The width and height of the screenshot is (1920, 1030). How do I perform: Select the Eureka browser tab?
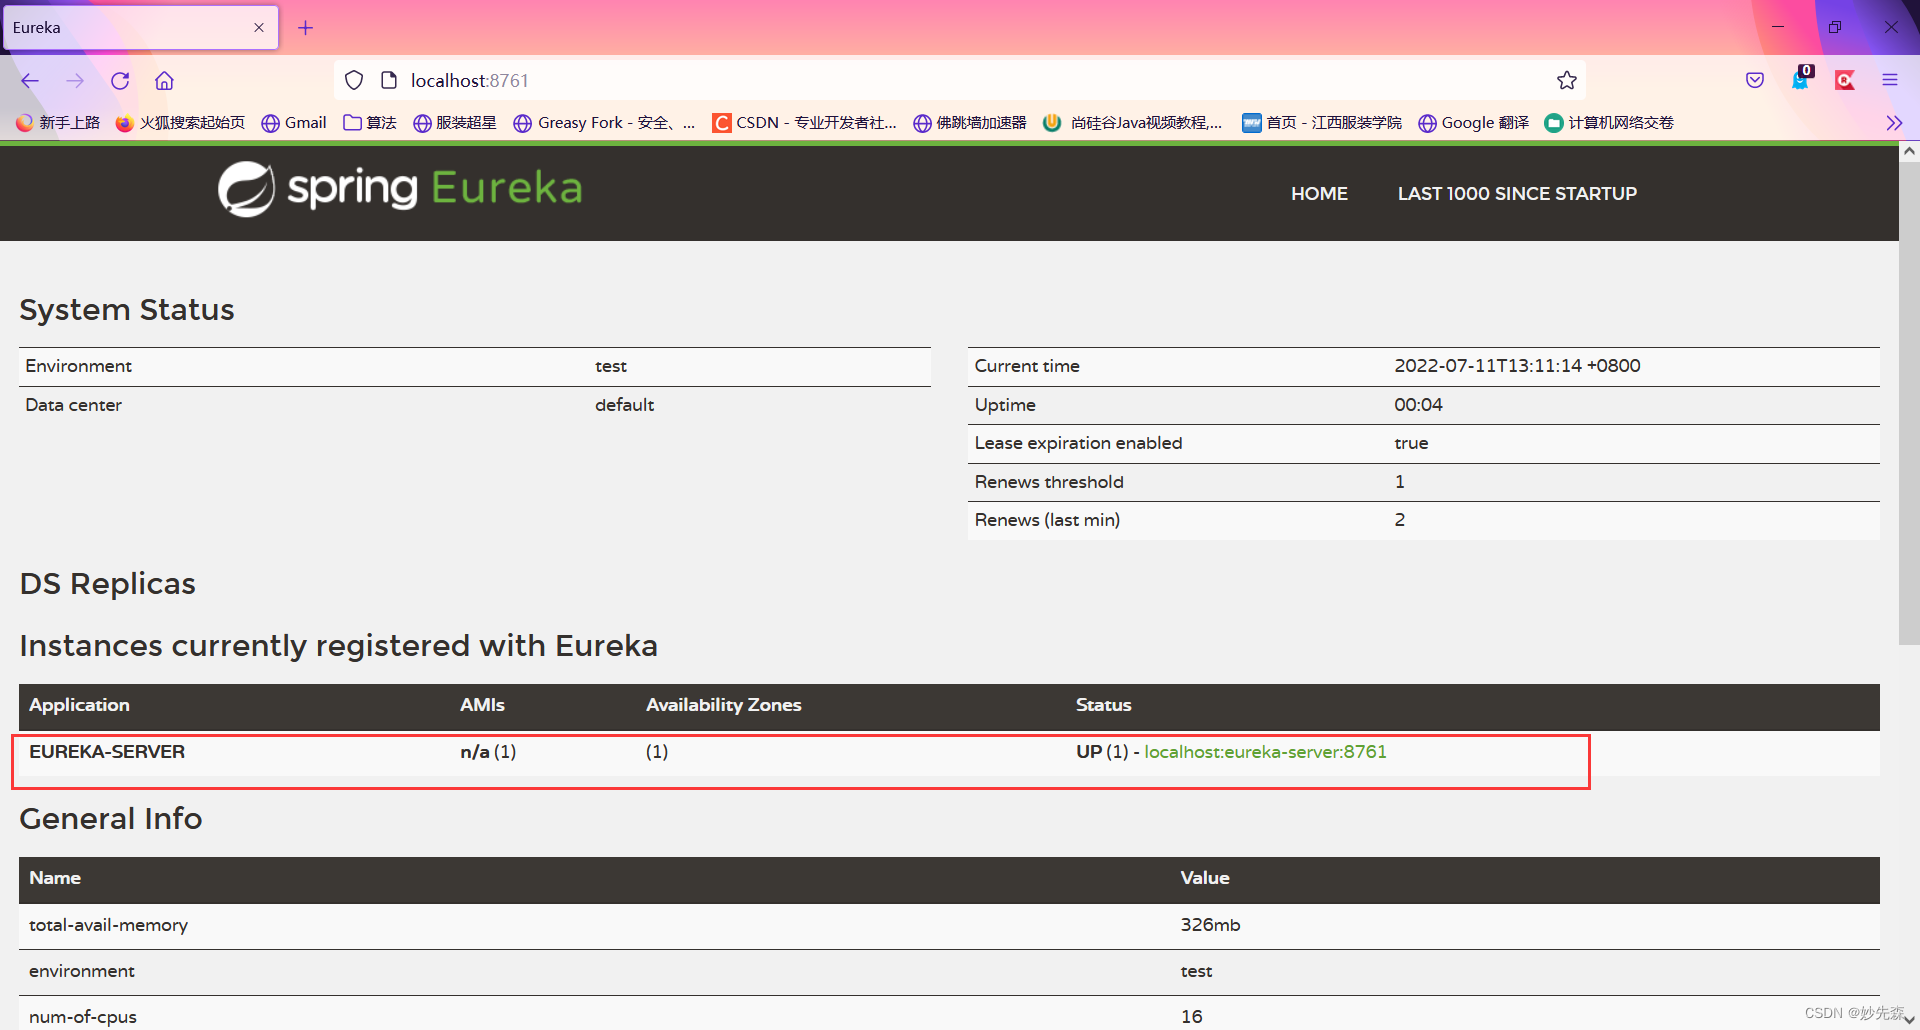click(x=140, y=28)
